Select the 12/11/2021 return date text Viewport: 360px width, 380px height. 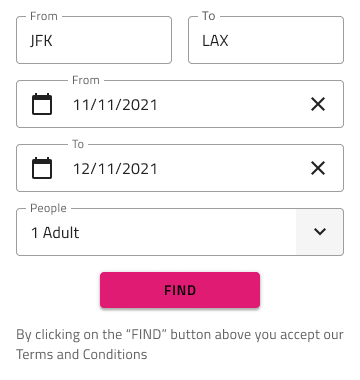click(x=115, y=169)
